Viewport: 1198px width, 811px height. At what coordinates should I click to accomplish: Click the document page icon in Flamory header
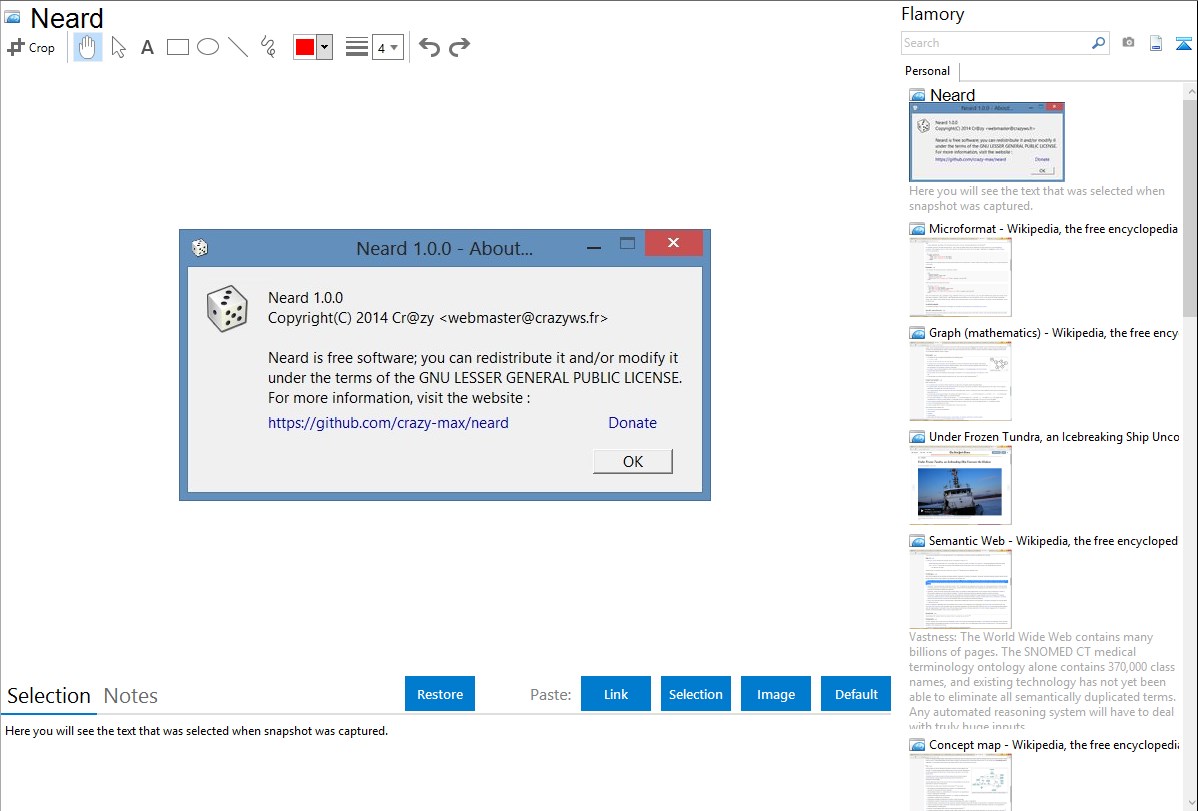1156,43
